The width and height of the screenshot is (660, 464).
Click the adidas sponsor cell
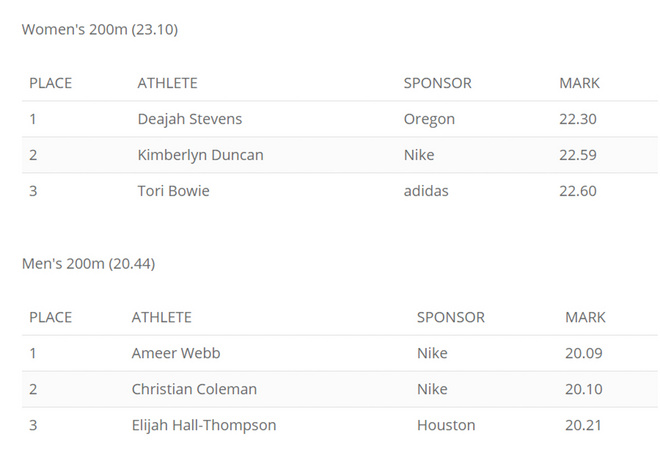coord(426,191)
